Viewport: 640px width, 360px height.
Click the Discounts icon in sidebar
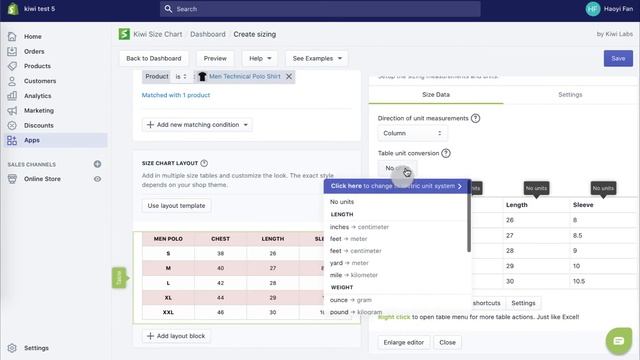(x=12, y=125)
